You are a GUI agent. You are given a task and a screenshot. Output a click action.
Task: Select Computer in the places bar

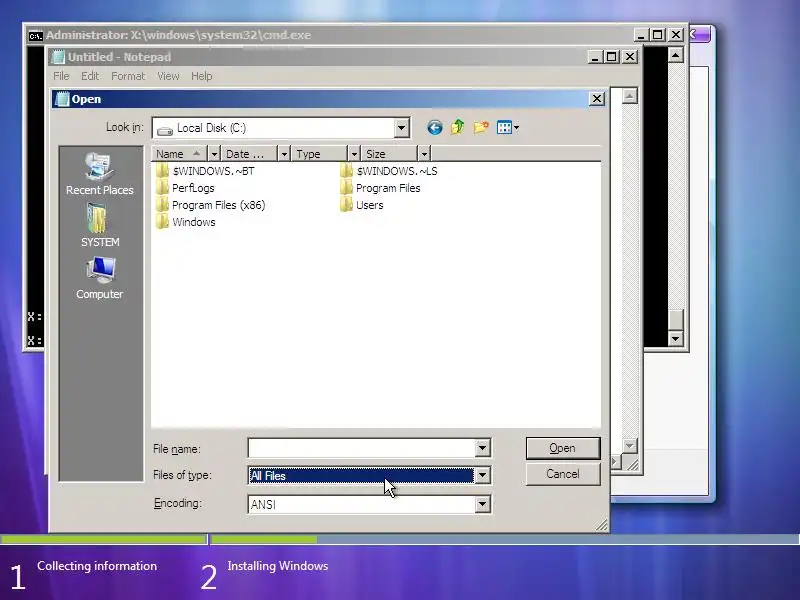[x=99, y=278]
